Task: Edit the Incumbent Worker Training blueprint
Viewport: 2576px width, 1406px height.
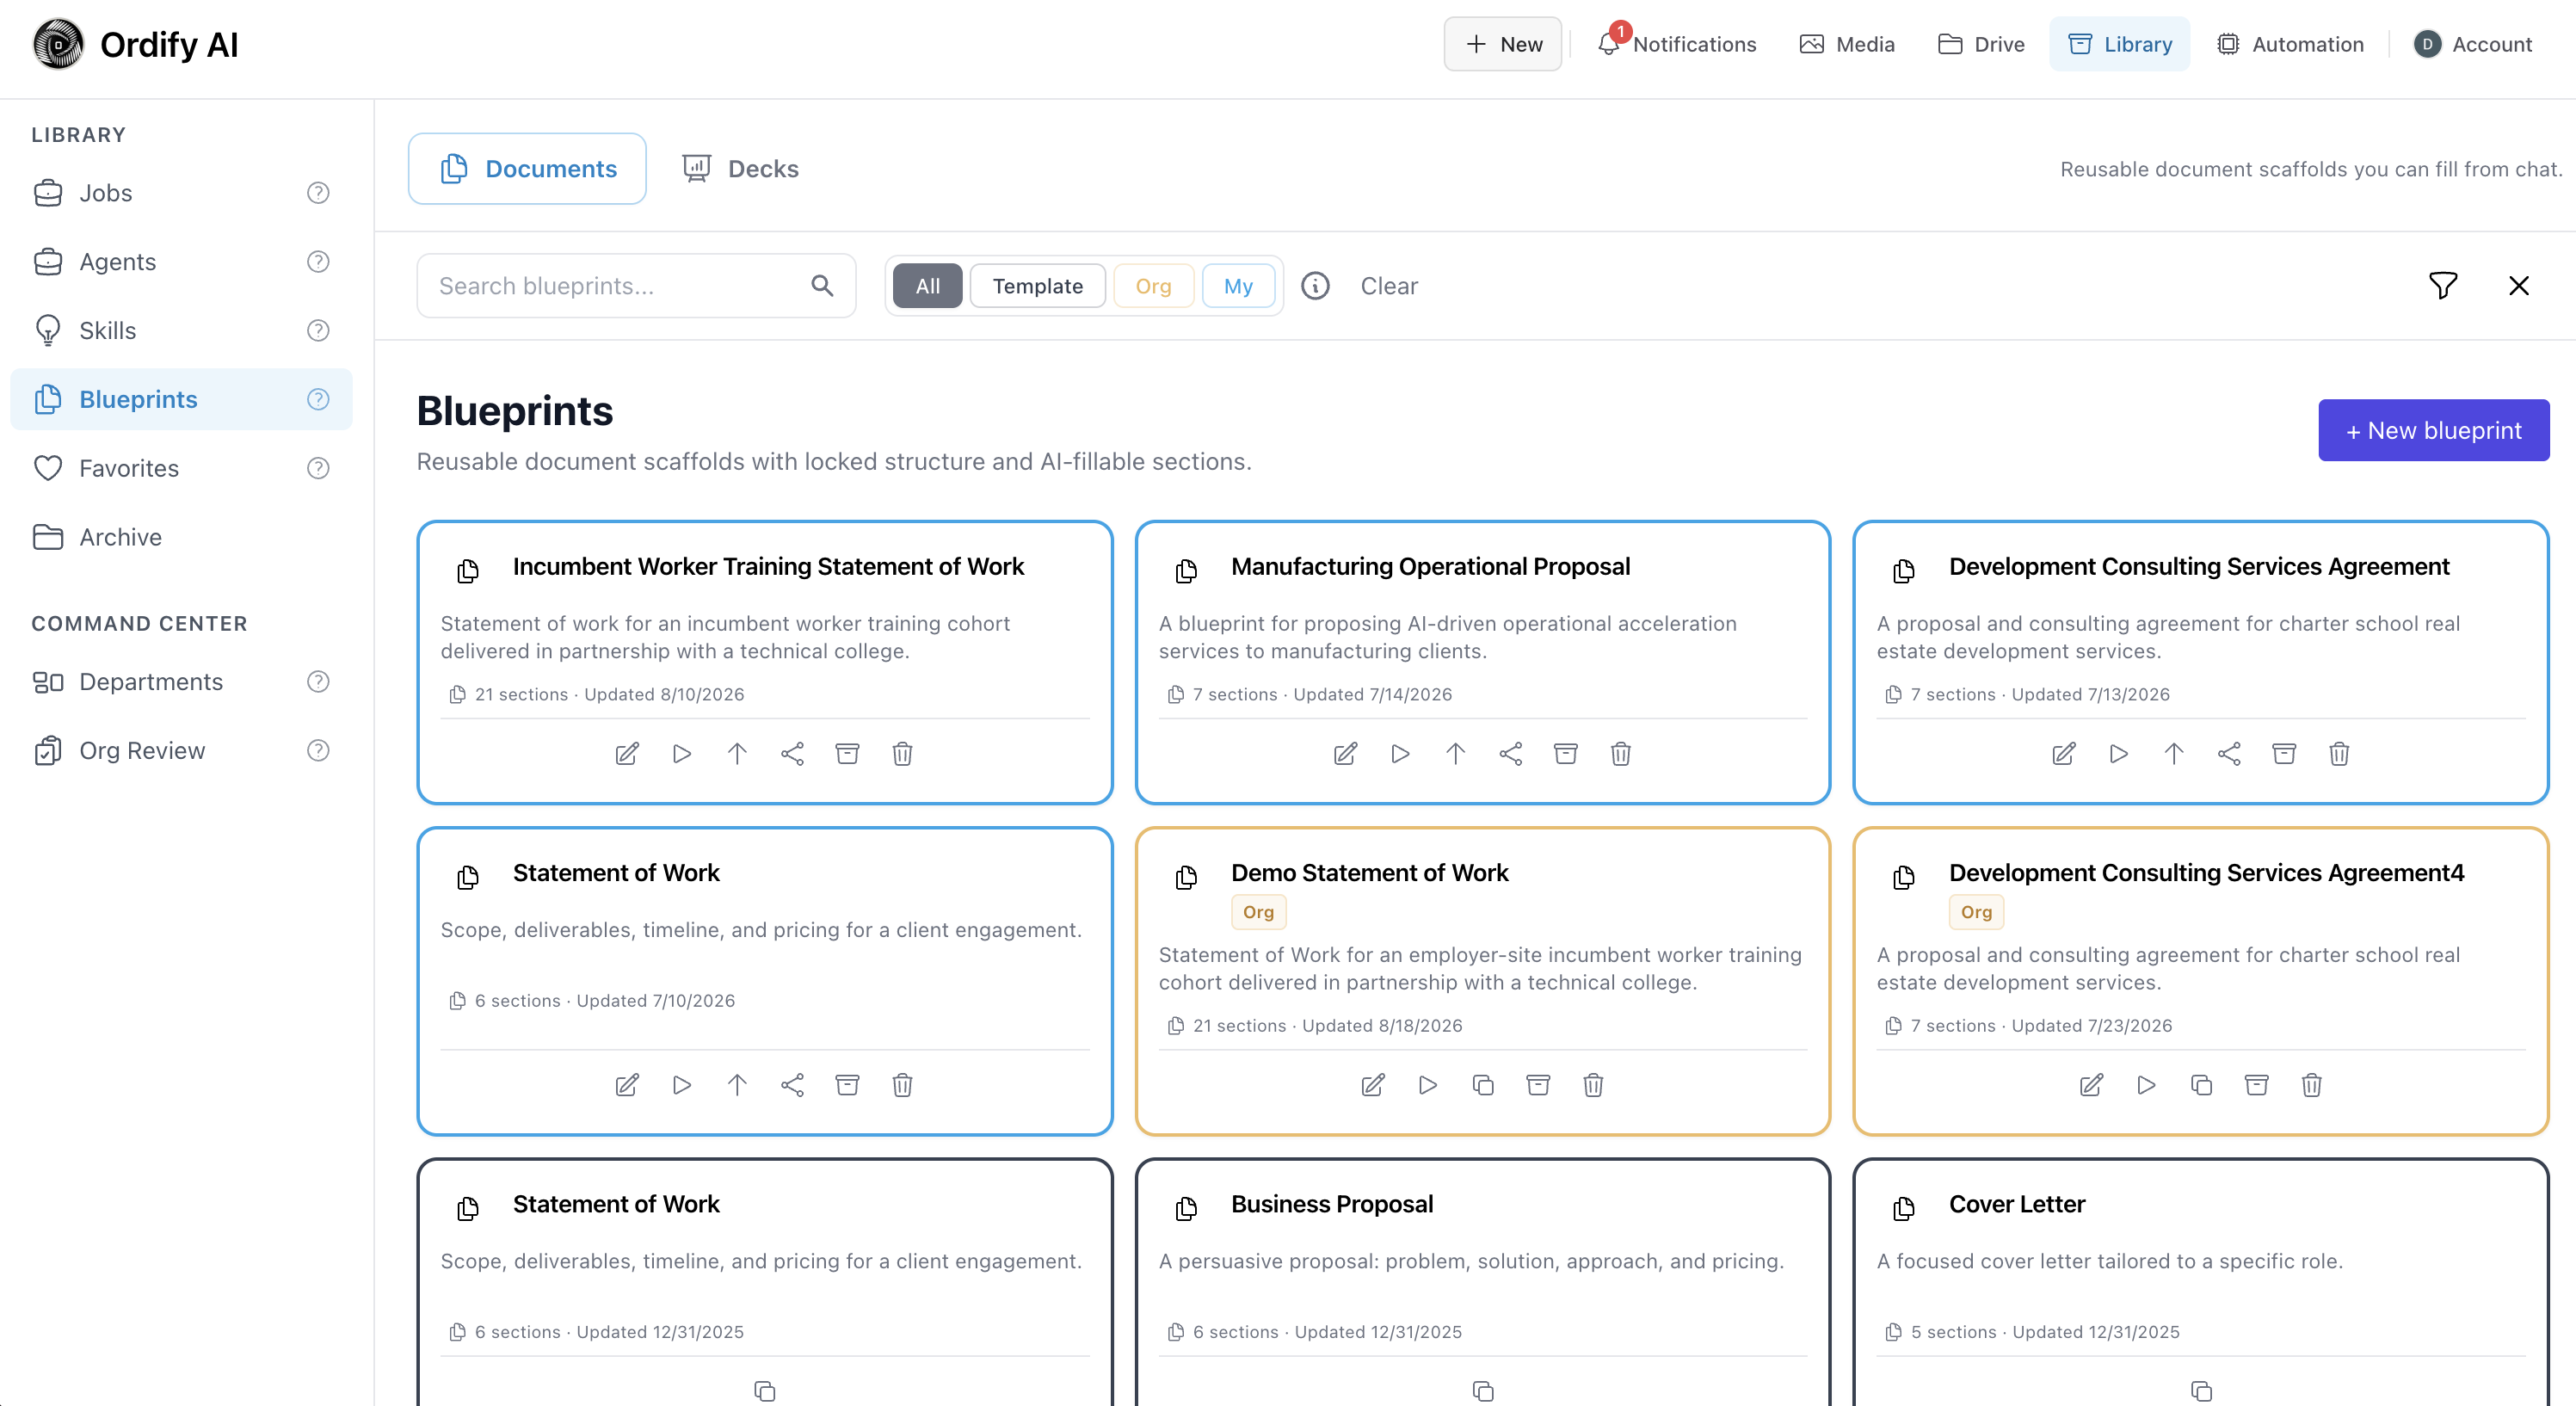Action: pyautogui.click(x=627, y=754)
